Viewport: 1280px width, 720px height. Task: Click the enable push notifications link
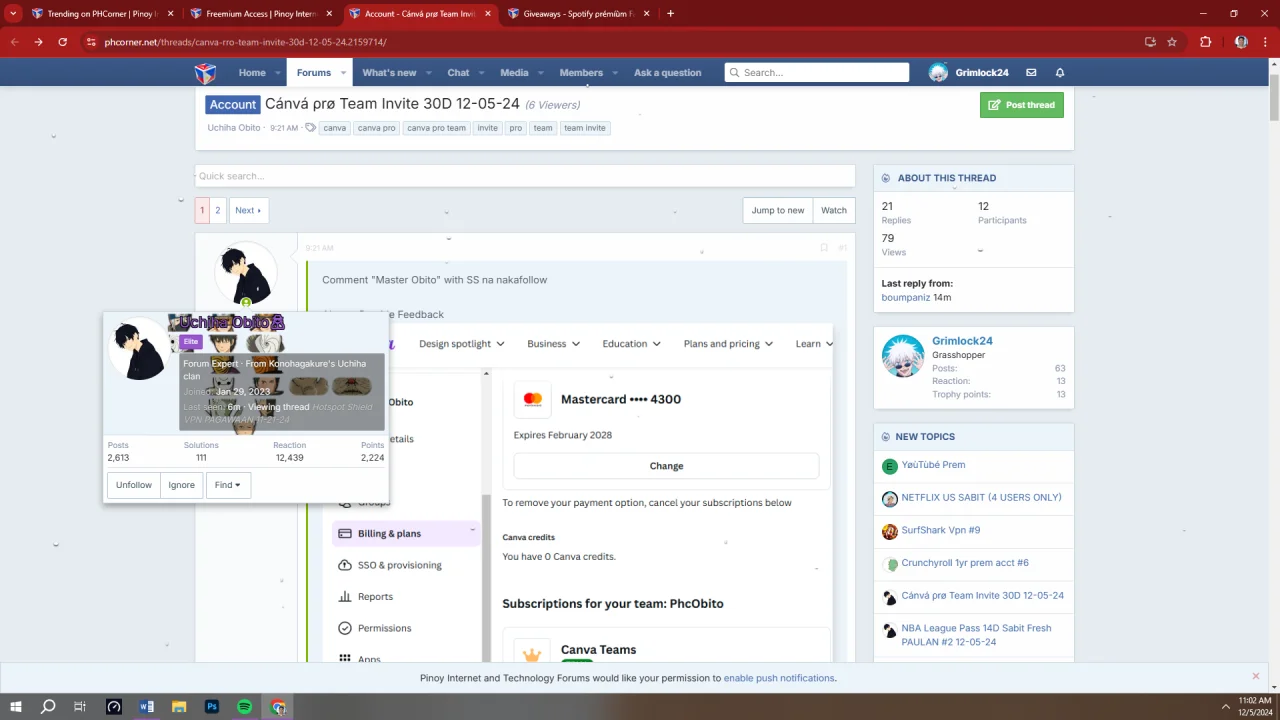click(779, 678)
